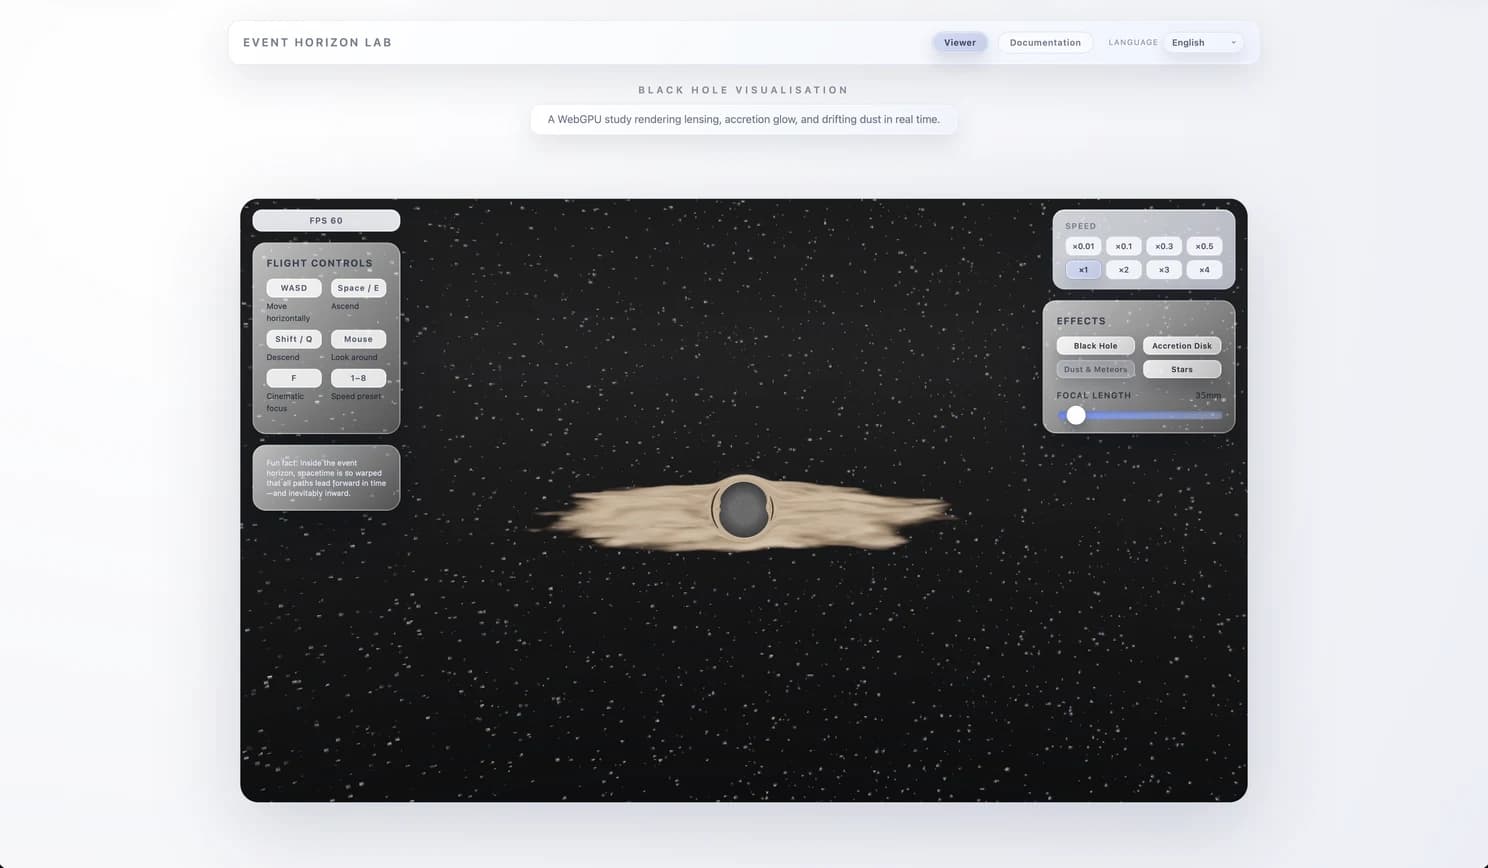Choose the ×3 speed button
The width and height of the screenshot is (1488, 868).
click(1164, 270)
